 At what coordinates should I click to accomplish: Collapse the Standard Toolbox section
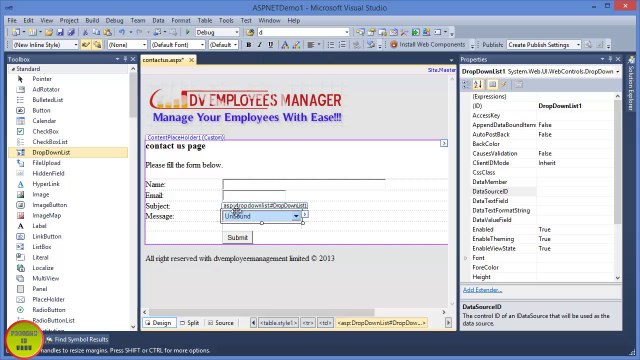[13, 69]
